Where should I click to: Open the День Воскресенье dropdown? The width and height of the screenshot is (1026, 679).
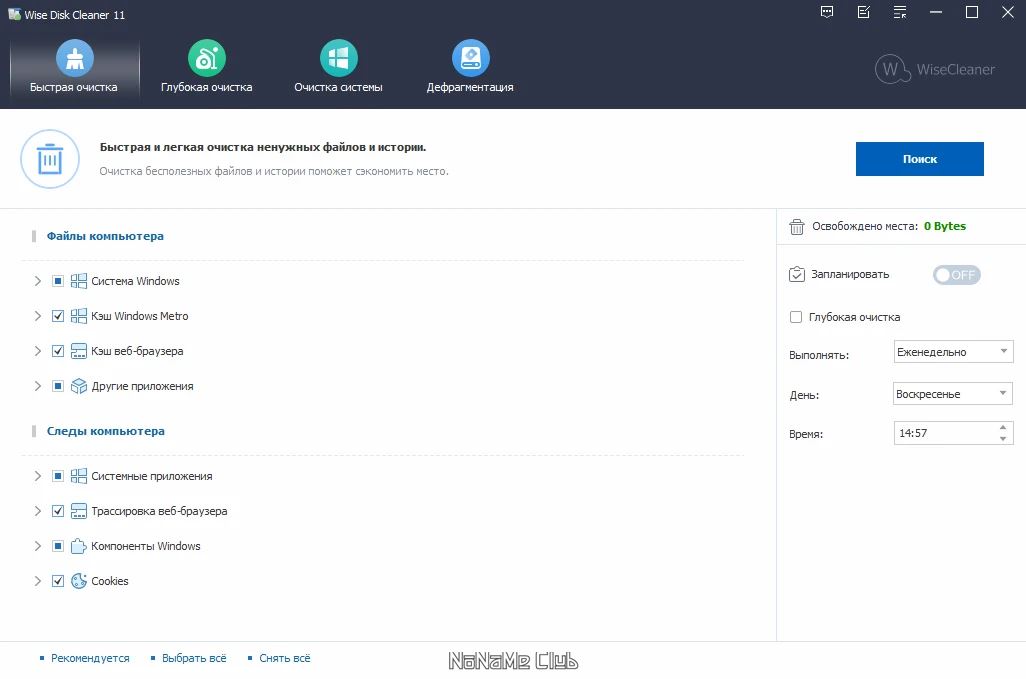953,394
